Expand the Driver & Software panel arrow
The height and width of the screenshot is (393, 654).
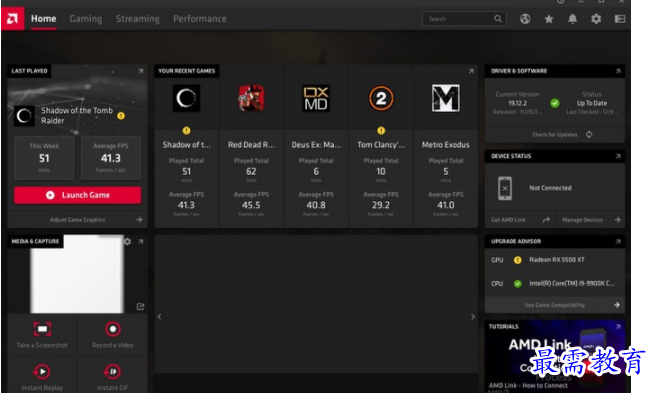point(618,71)
